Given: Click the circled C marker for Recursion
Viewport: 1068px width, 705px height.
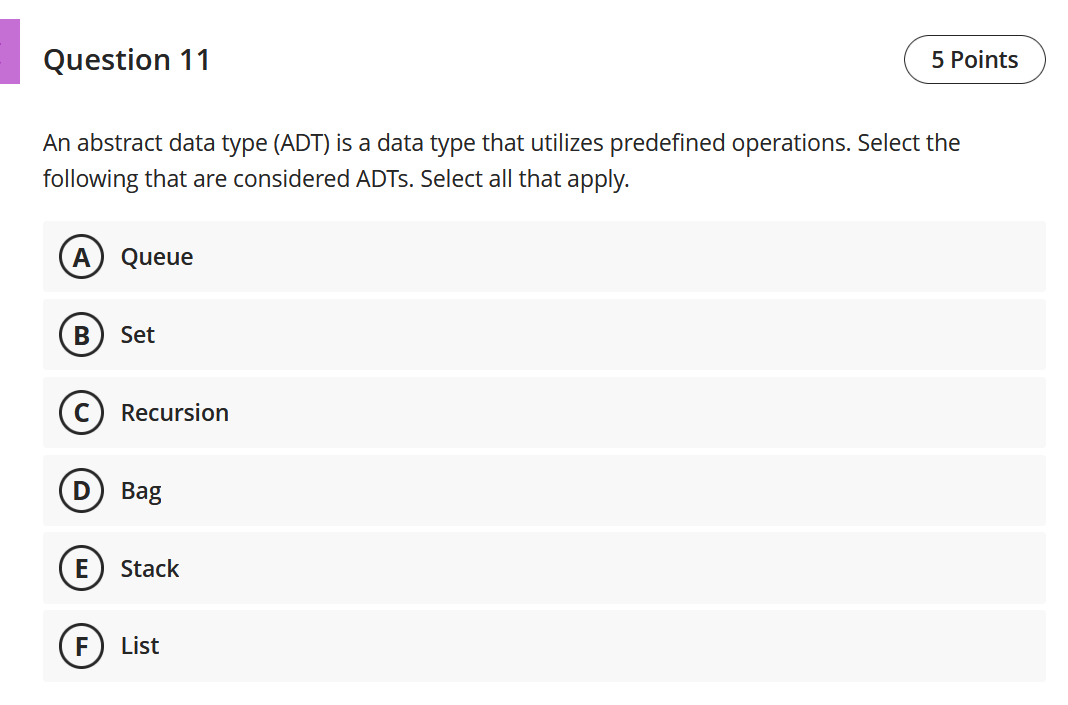Looking at the screenshot, I should (81, 412).
